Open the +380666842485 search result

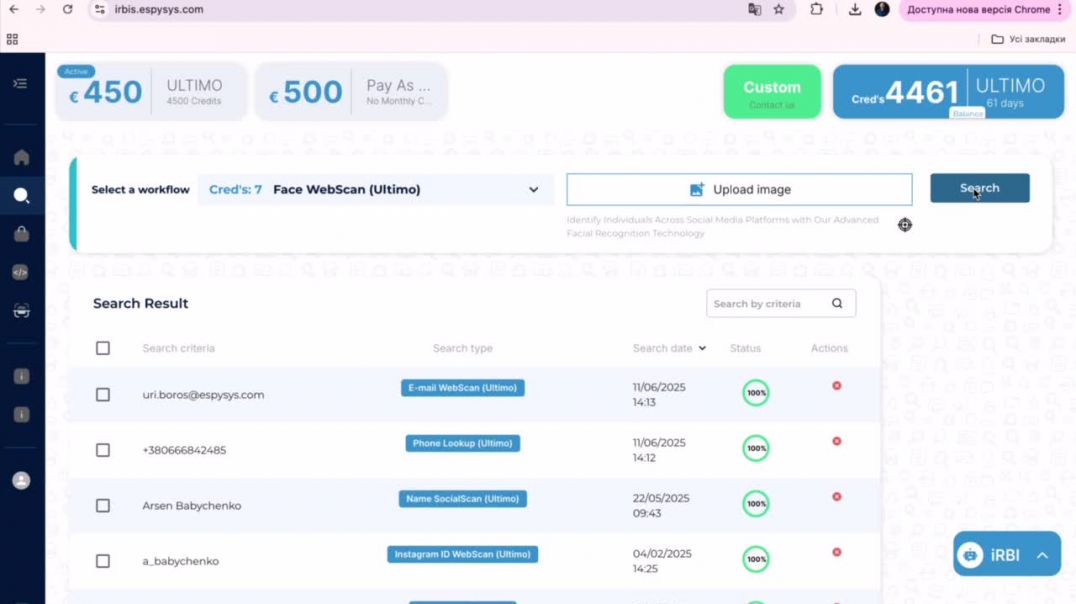point(184,450)
